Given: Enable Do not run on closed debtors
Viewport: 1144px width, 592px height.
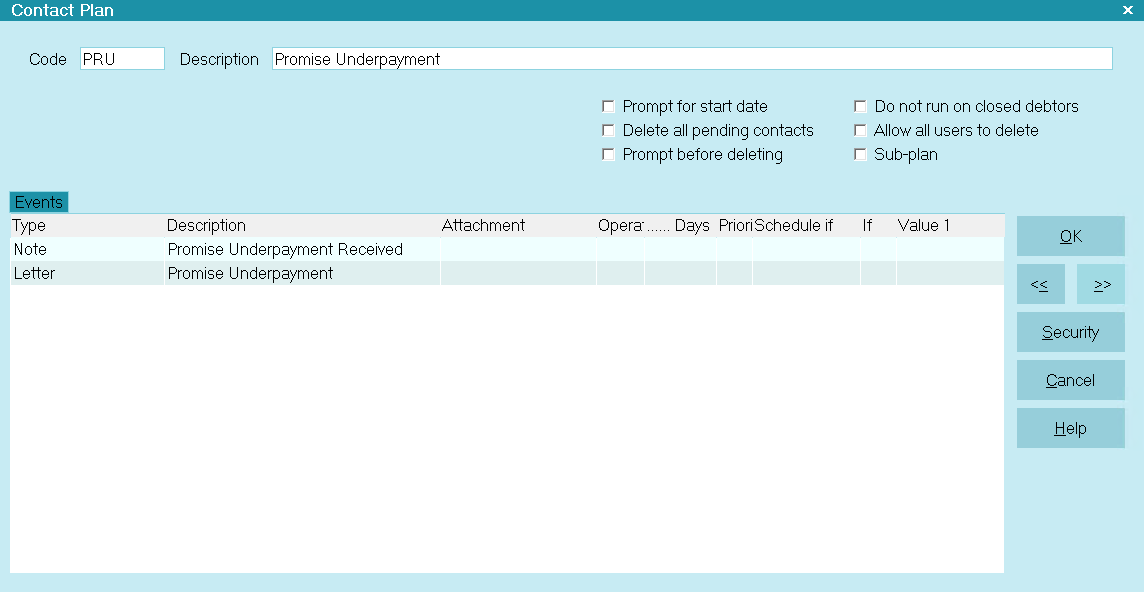Looking at the screenshot, I should 860,107.
